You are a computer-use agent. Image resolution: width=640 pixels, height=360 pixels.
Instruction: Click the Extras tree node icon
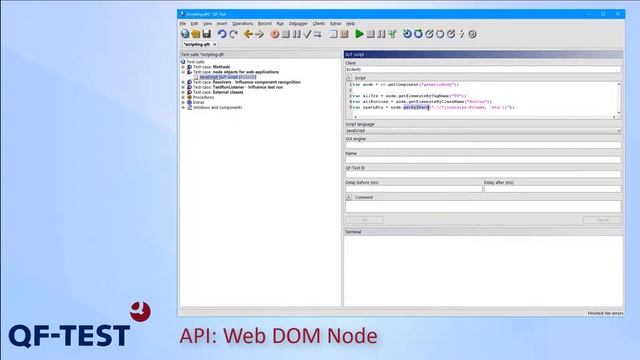[189, 102]
